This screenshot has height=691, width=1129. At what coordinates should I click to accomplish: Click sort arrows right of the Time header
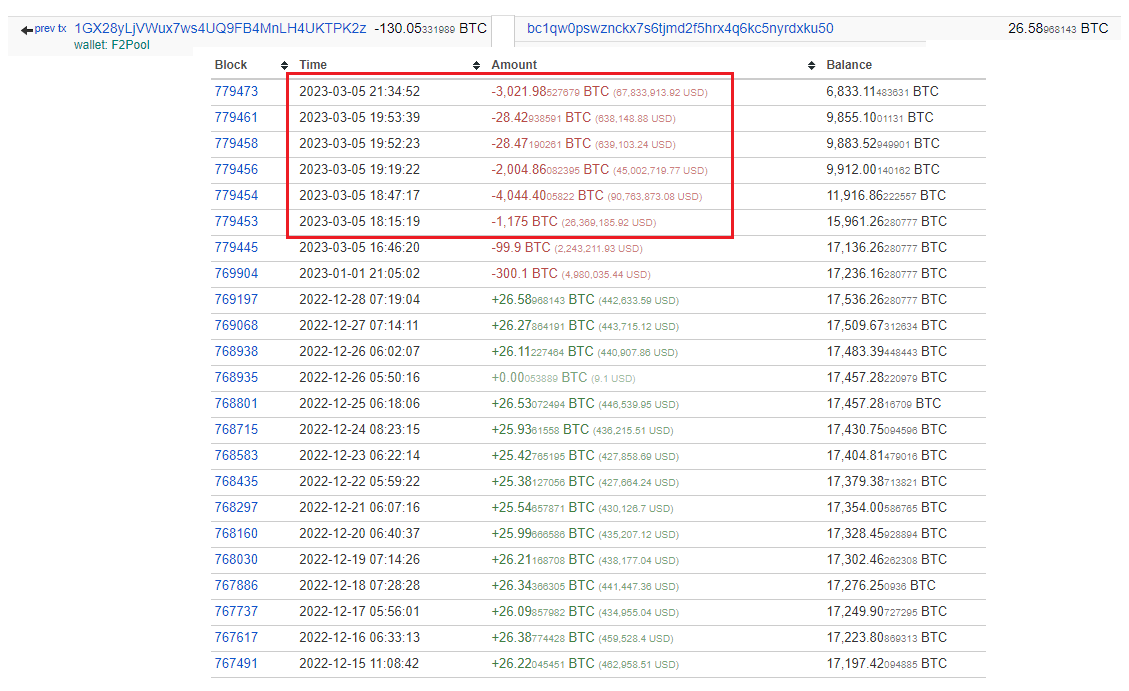tap(476, 65)
